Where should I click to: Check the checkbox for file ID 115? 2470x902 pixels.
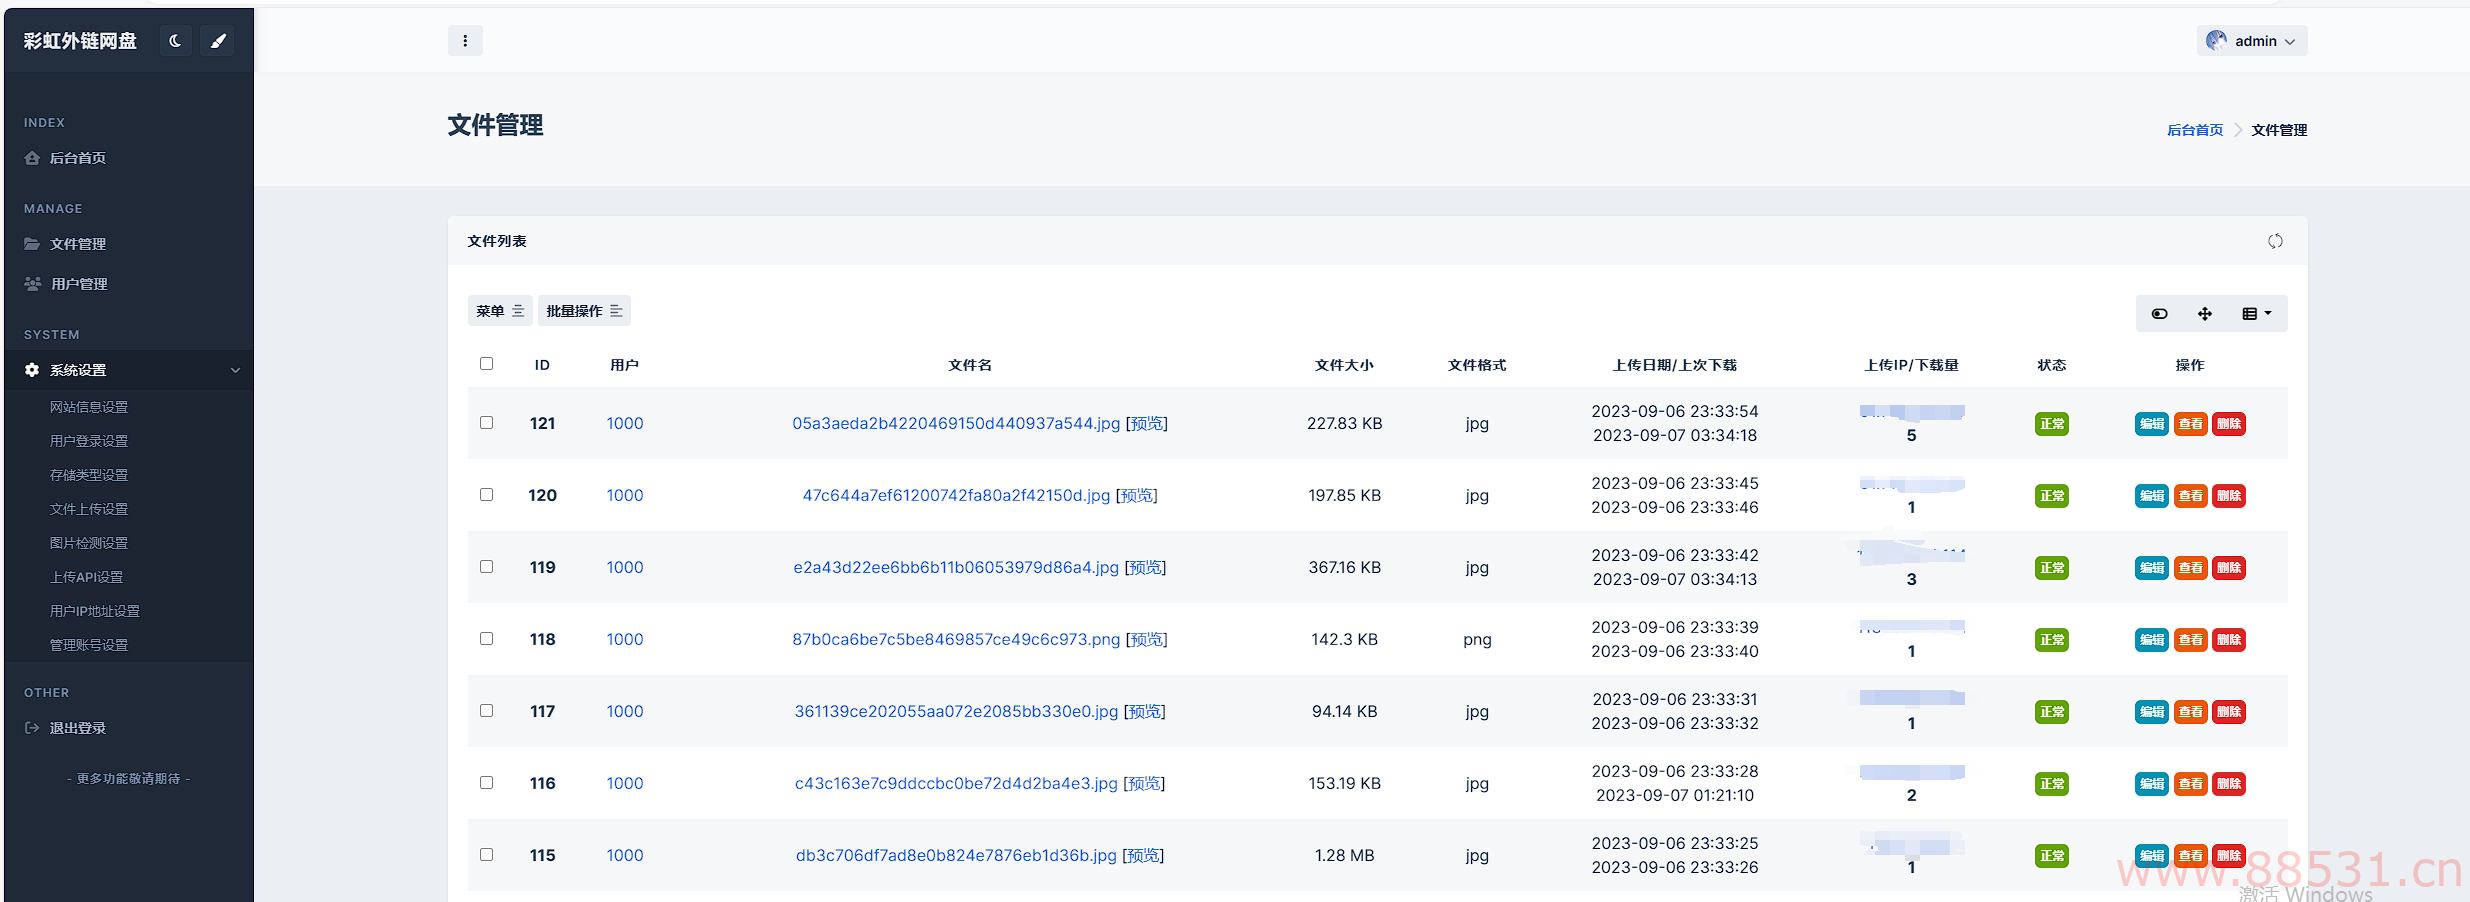[x=487, y=855]
